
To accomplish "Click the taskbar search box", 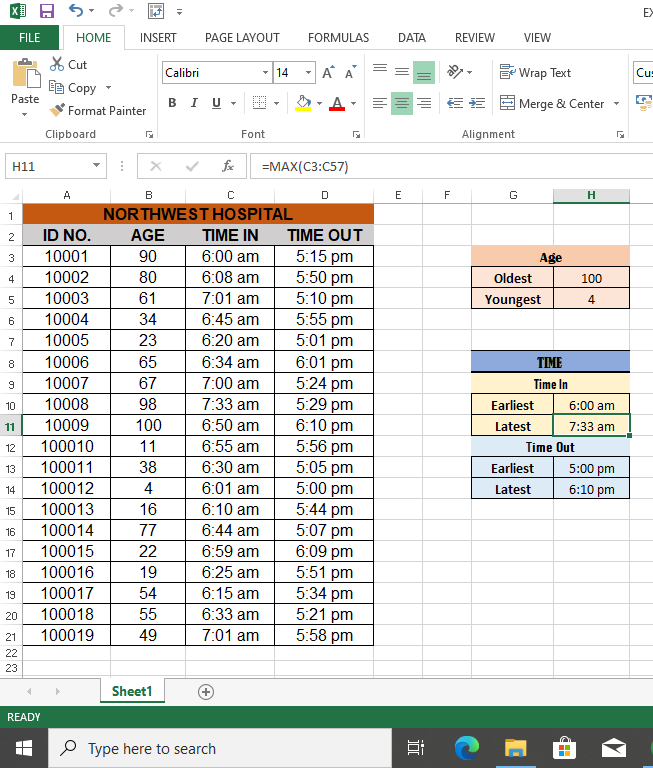I will point(220,748).
